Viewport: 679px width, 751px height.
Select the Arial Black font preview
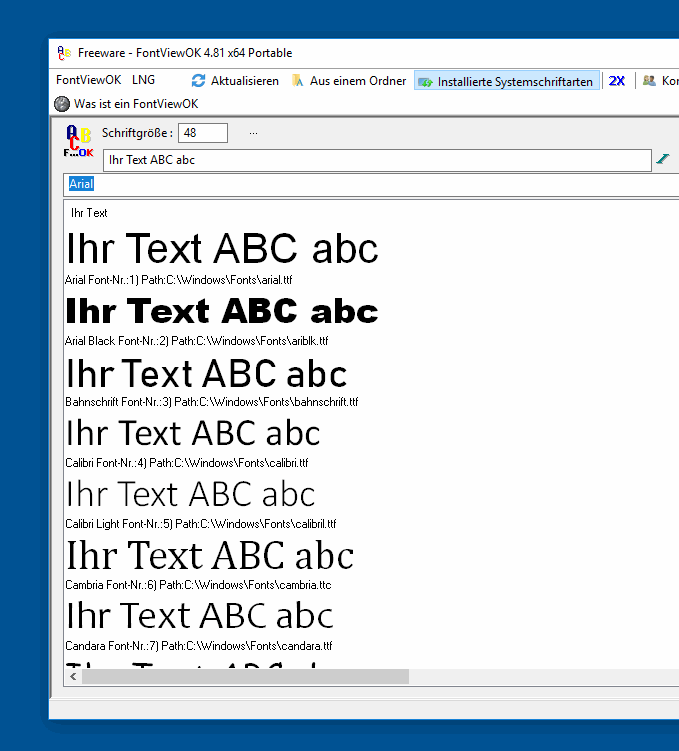pos(222,311)
